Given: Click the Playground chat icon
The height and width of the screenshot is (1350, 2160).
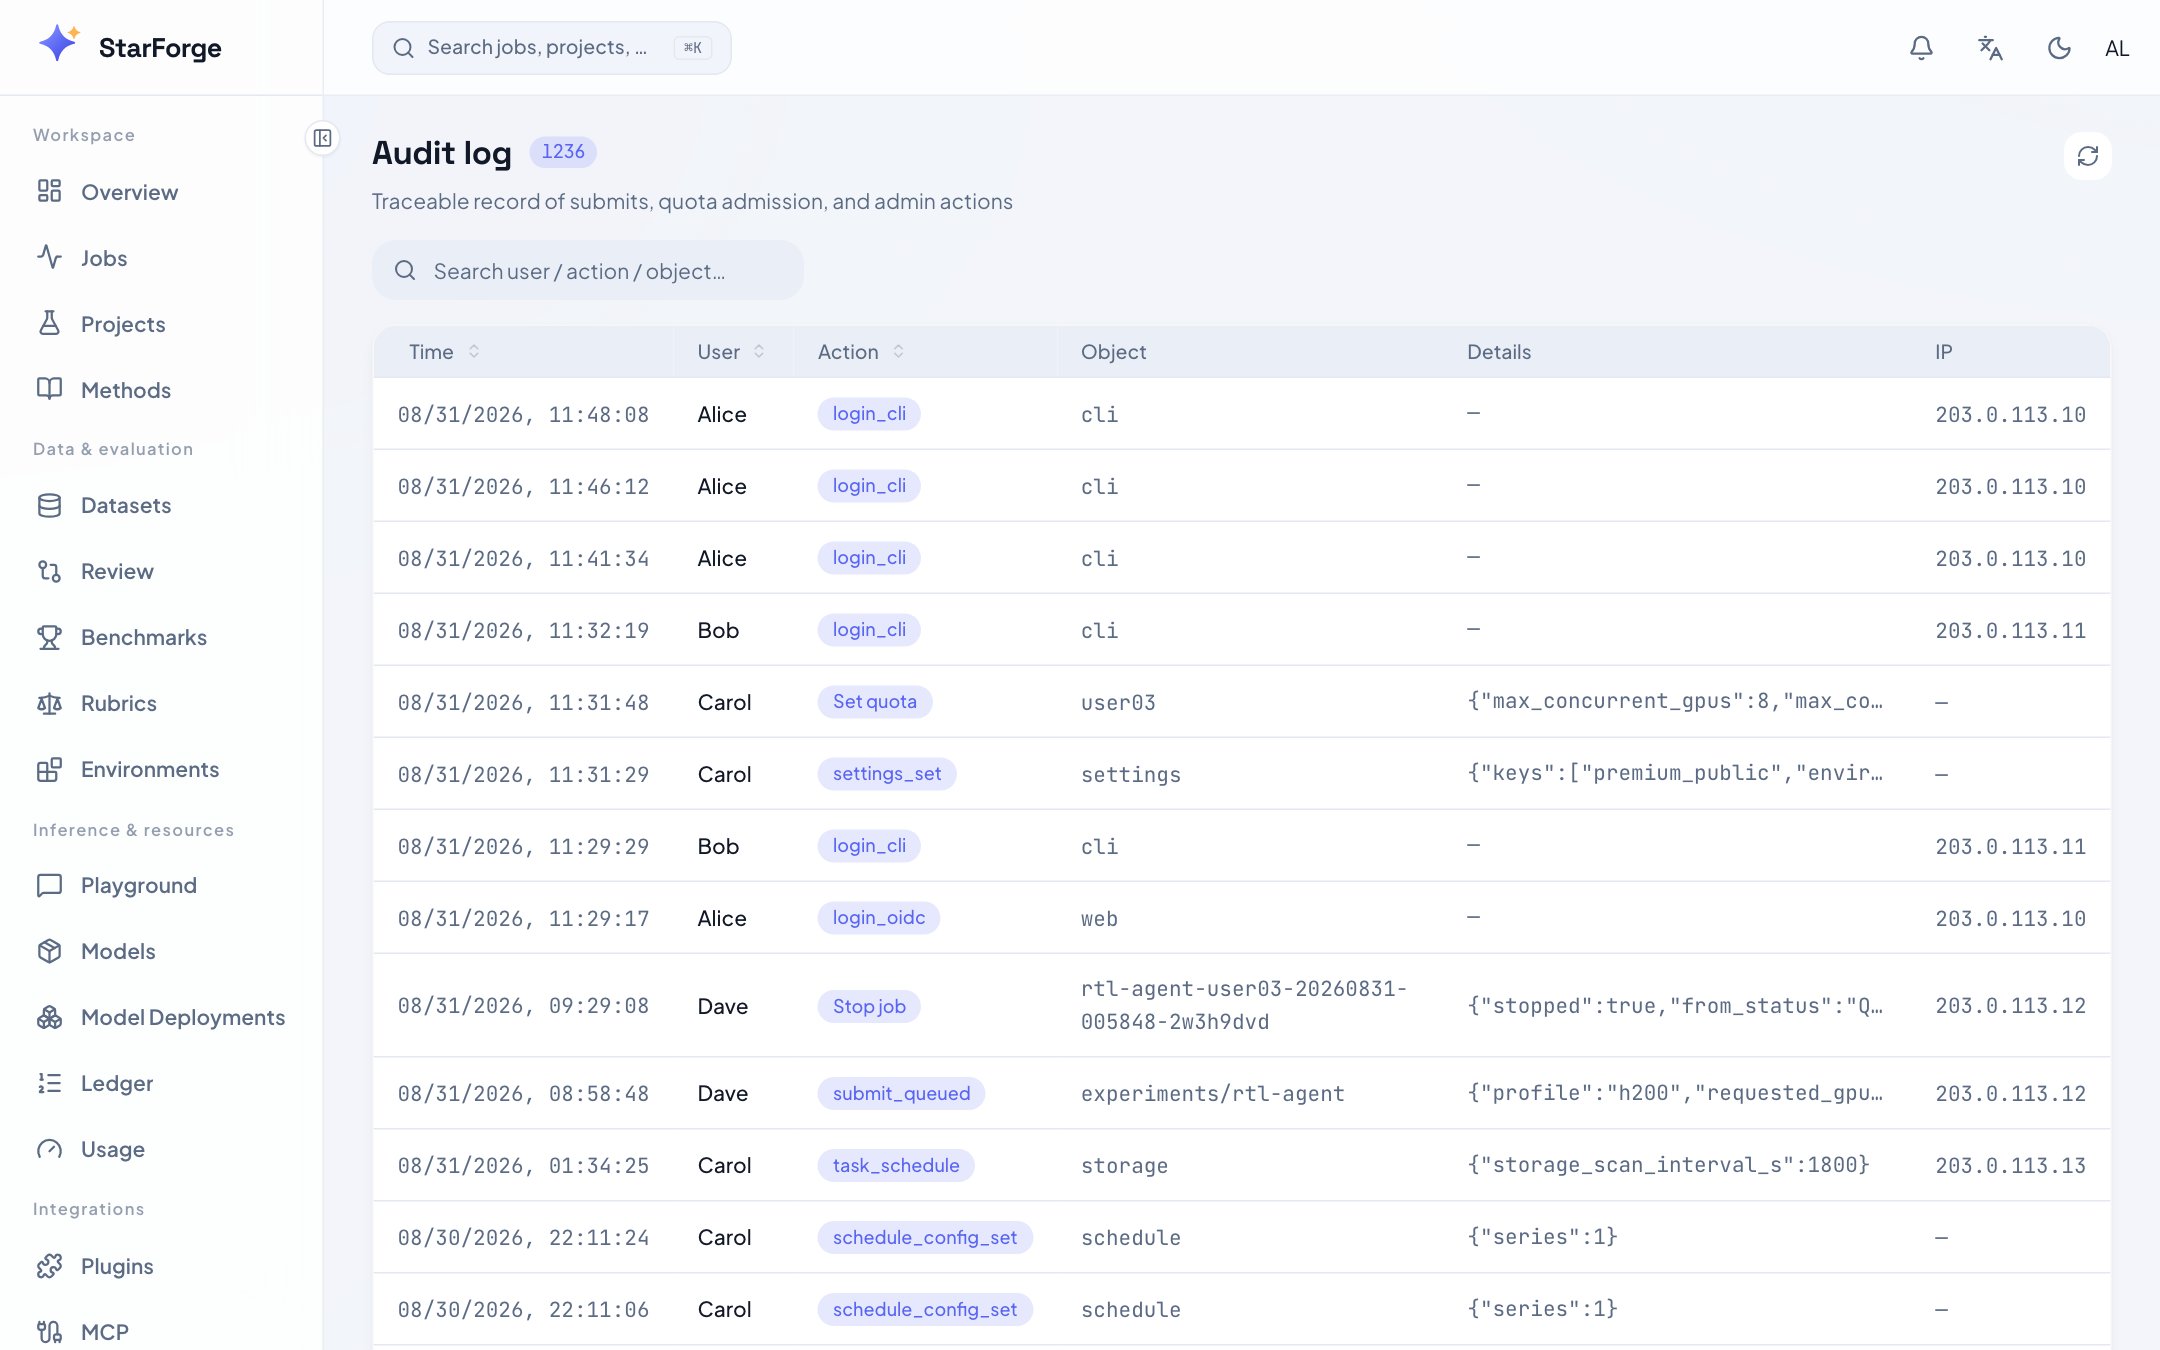Looking at the screenshot, I should pyautogui.click(x=49, y=885).
